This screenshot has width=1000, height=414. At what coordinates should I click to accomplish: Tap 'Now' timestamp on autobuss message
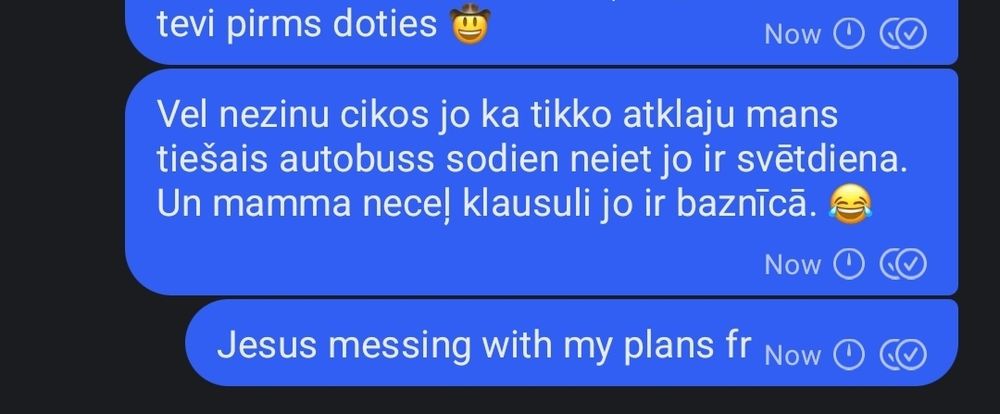click(792, 264)
